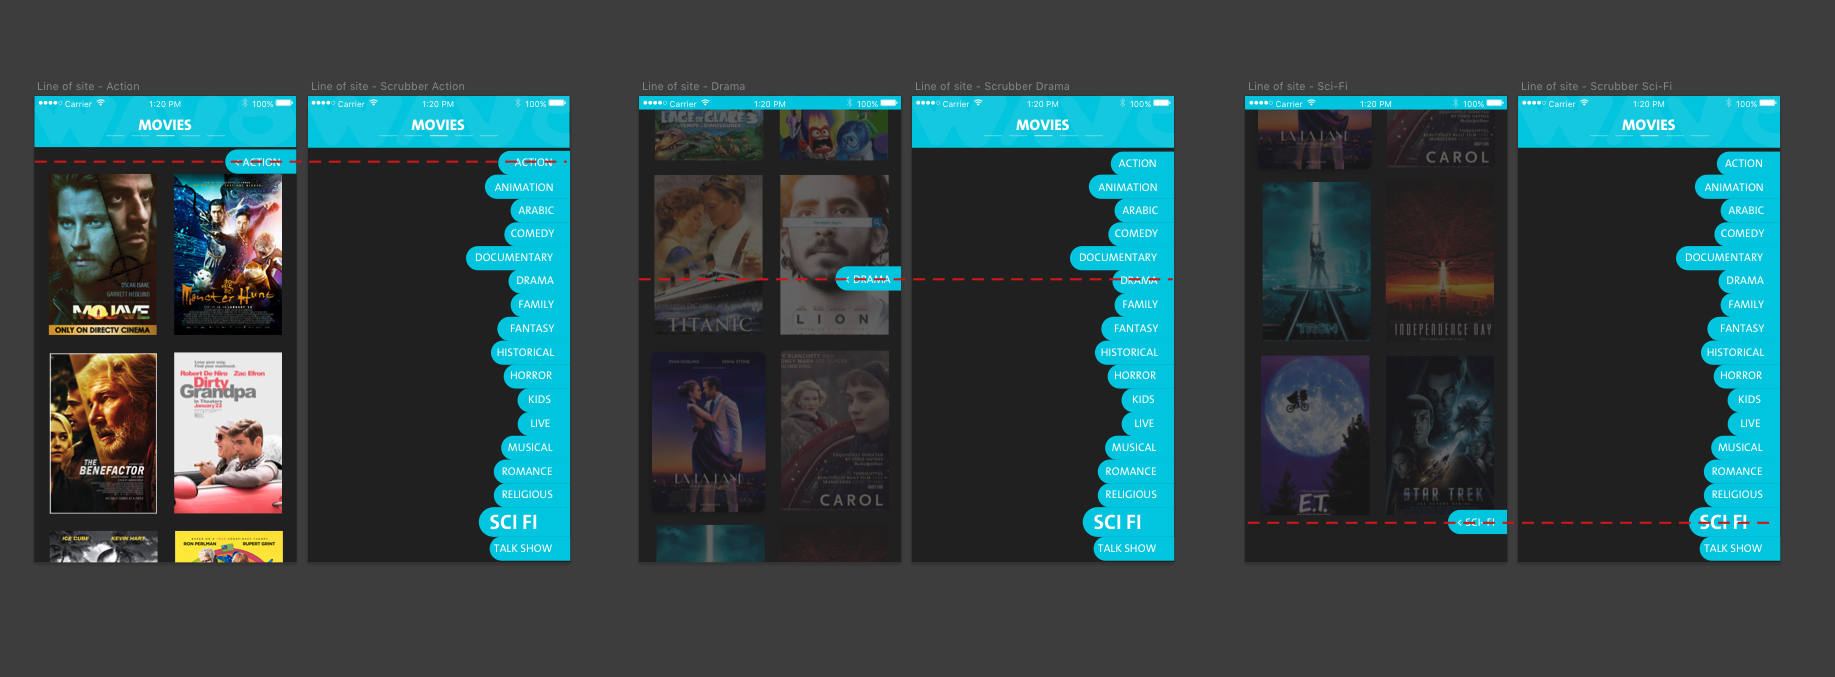
Task: Choose FAMILY in Scrubber Drama artboard
Action: click(1143, 304)
